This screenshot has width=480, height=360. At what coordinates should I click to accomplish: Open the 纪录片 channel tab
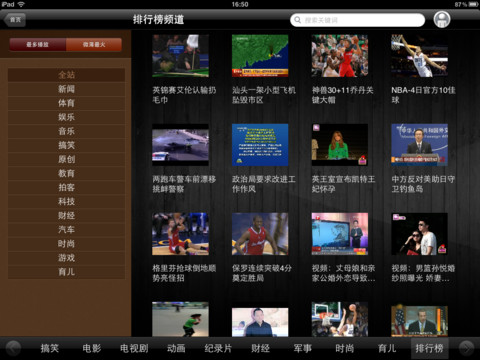(218, 348)
